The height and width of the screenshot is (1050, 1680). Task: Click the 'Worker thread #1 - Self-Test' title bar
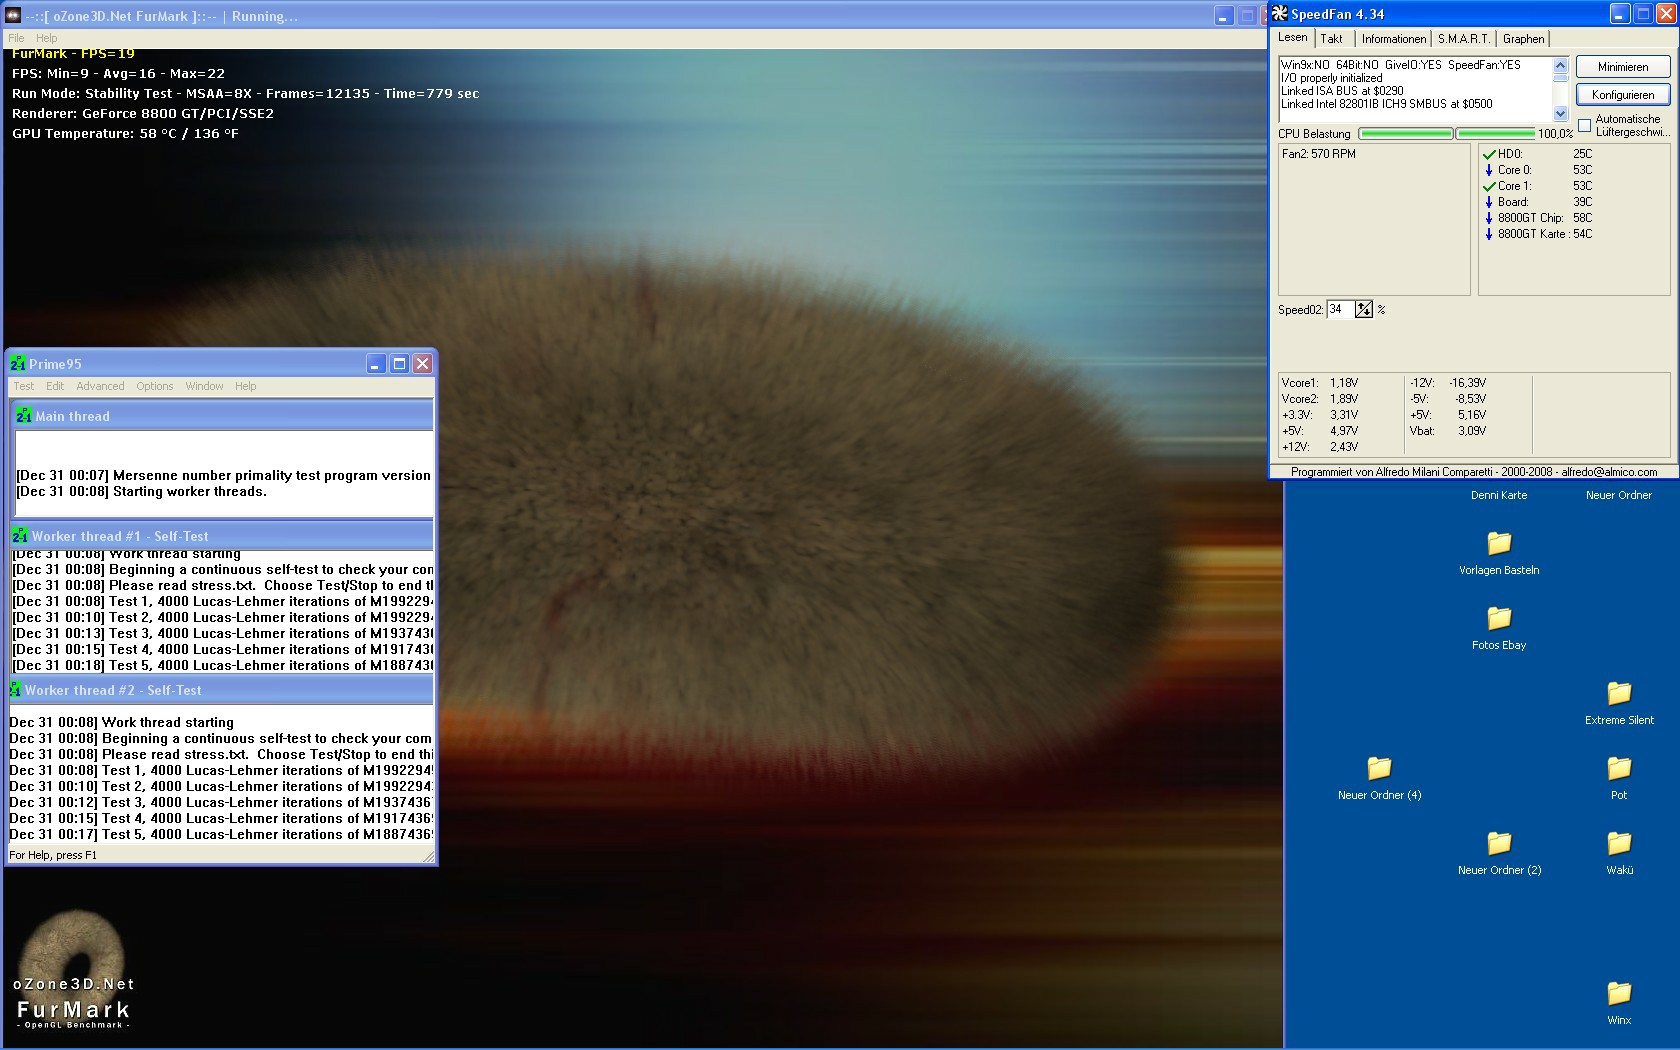click(x=222, y=536)
